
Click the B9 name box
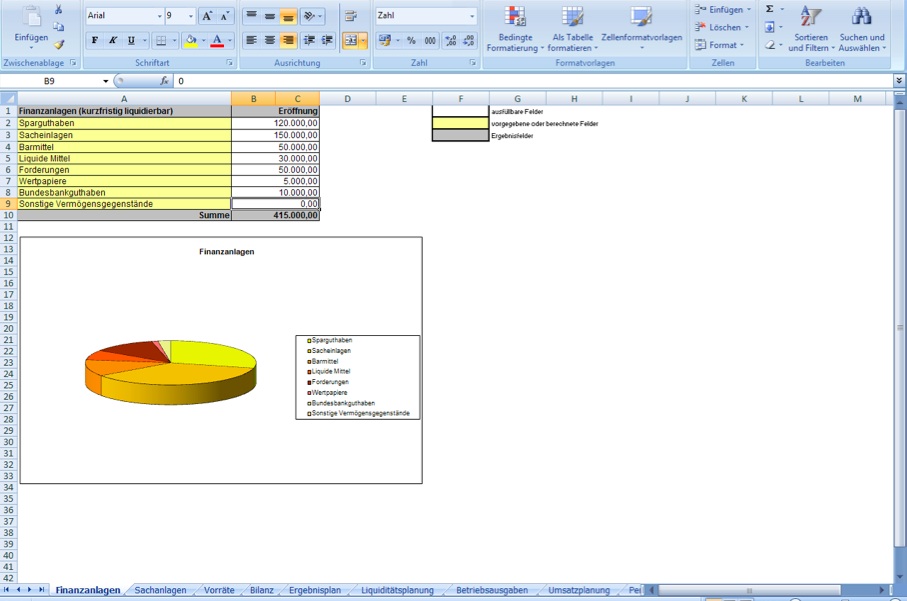49,81
